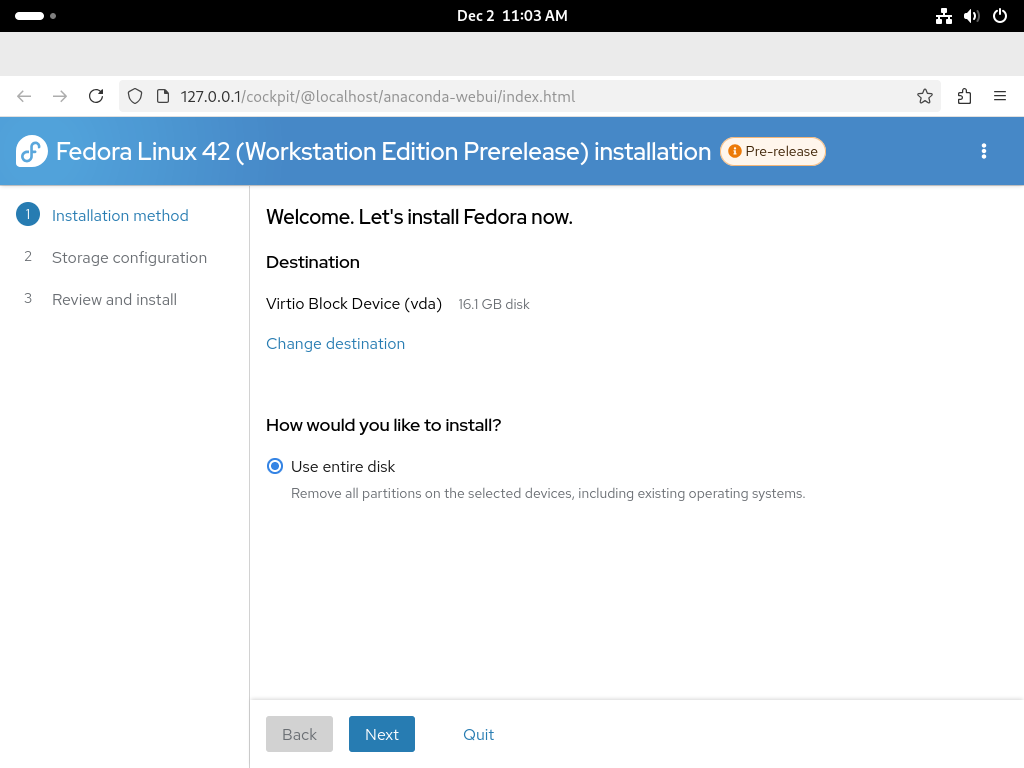Click the disabled Back button
Screen dimensions: 1024x768
(x=299, y=734)
